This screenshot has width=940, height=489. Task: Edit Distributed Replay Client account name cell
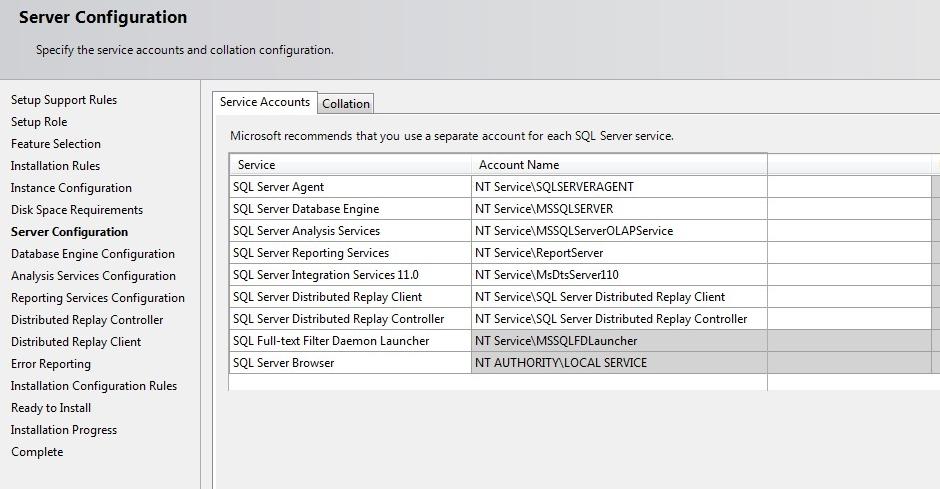[619, 297]
